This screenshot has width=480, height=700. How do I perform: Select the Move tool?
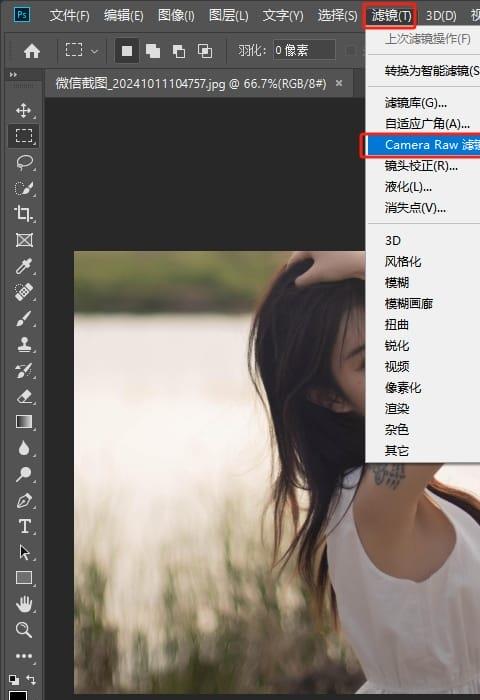(24, 110)
